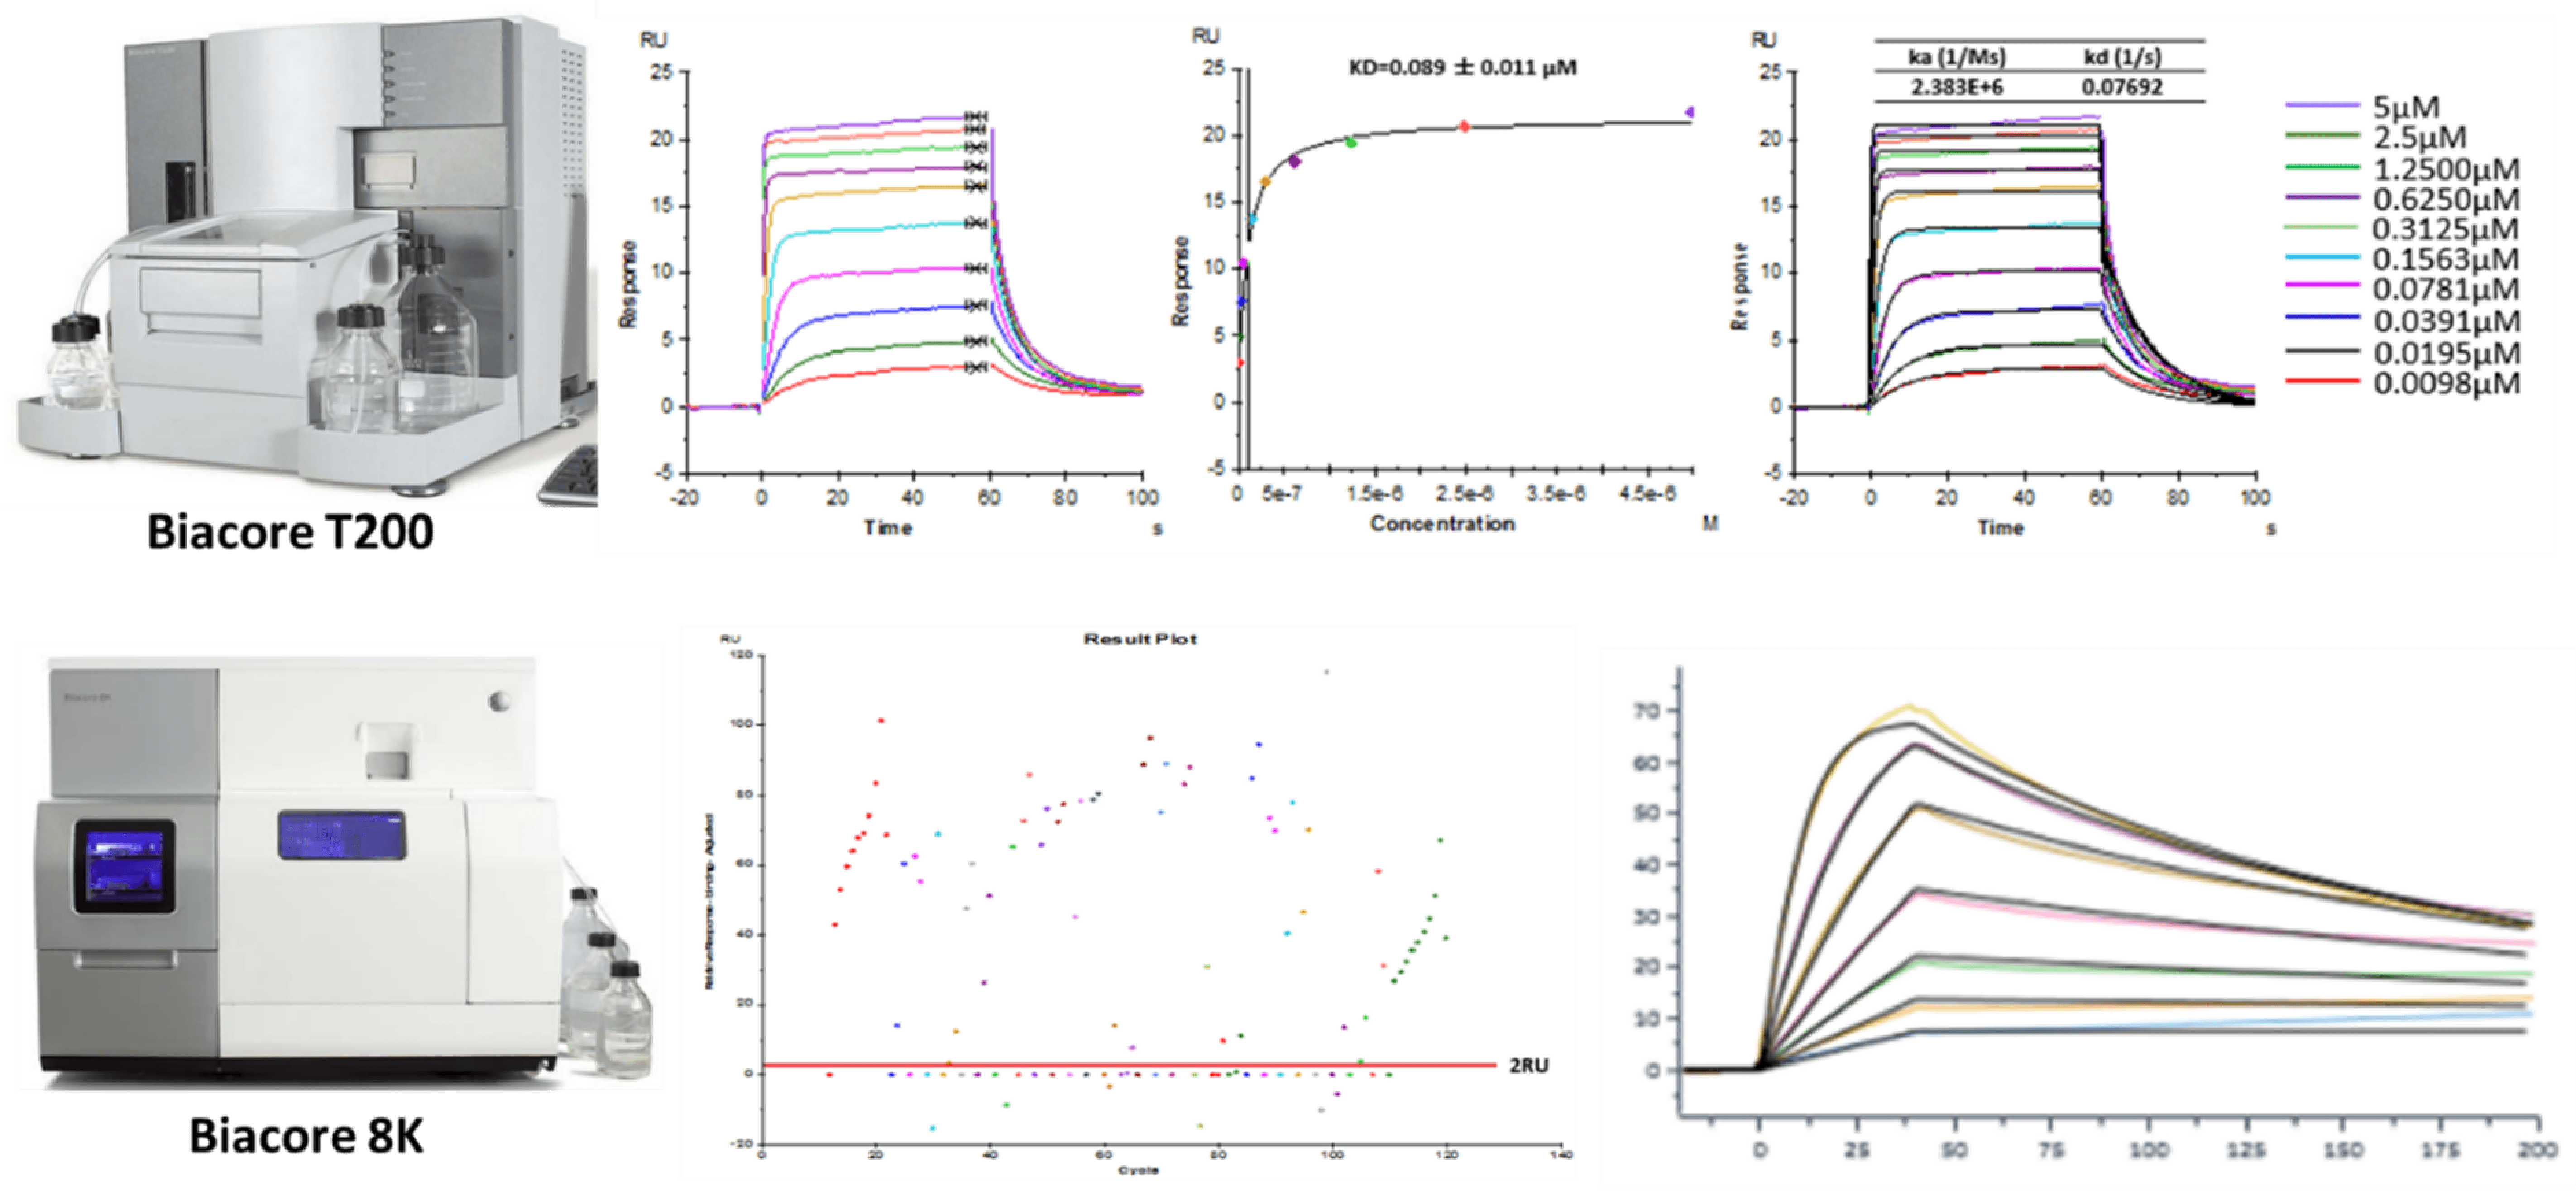Click the 'Result Plot' chart title
Image resolution: width=2576 pixels, height=1200 pixels.
click(x=1140, y=639)
